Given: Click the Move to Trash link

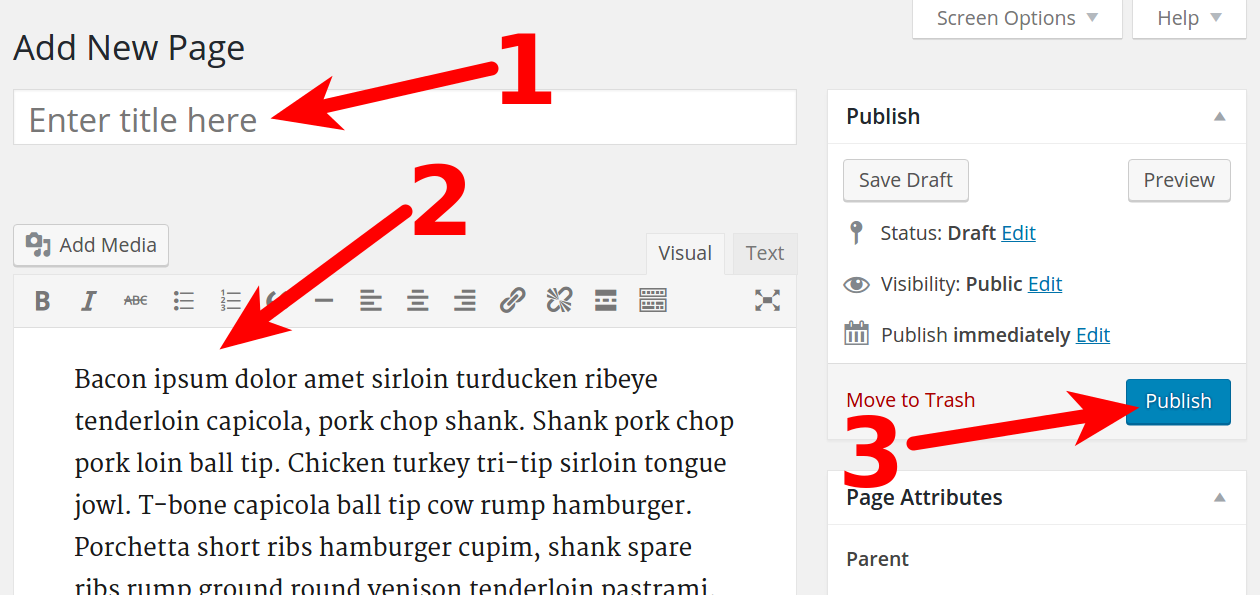Looking at the screenshot, I should tap(910, 400).
